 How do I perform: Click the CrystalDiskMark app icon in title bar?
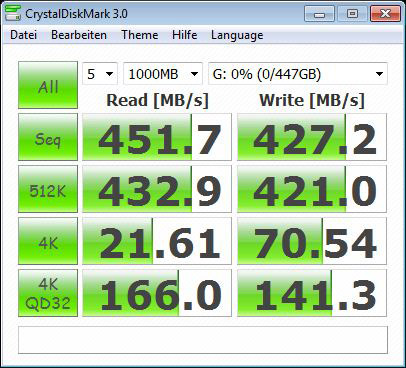click(12, 12)
